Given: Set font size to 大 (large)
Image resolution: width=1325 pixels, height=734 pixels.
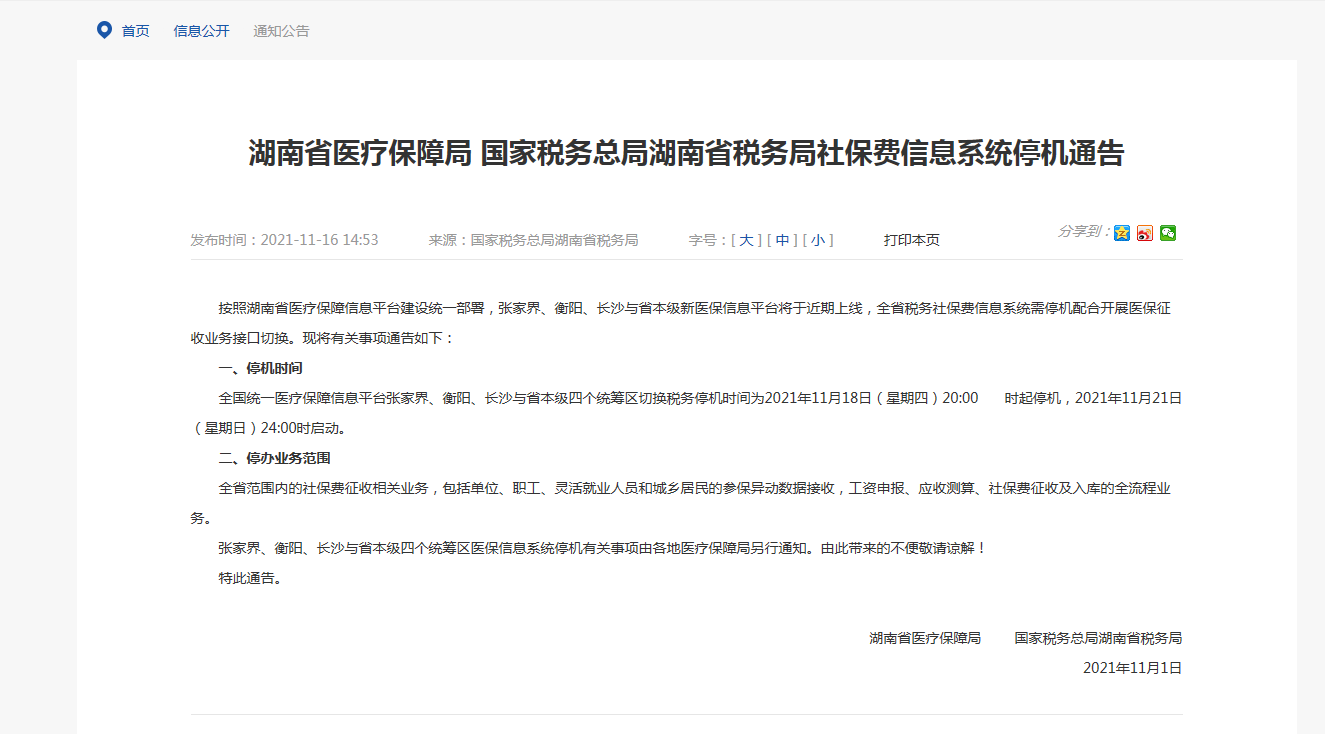Looking at the screenshot, I should [746, 240].
